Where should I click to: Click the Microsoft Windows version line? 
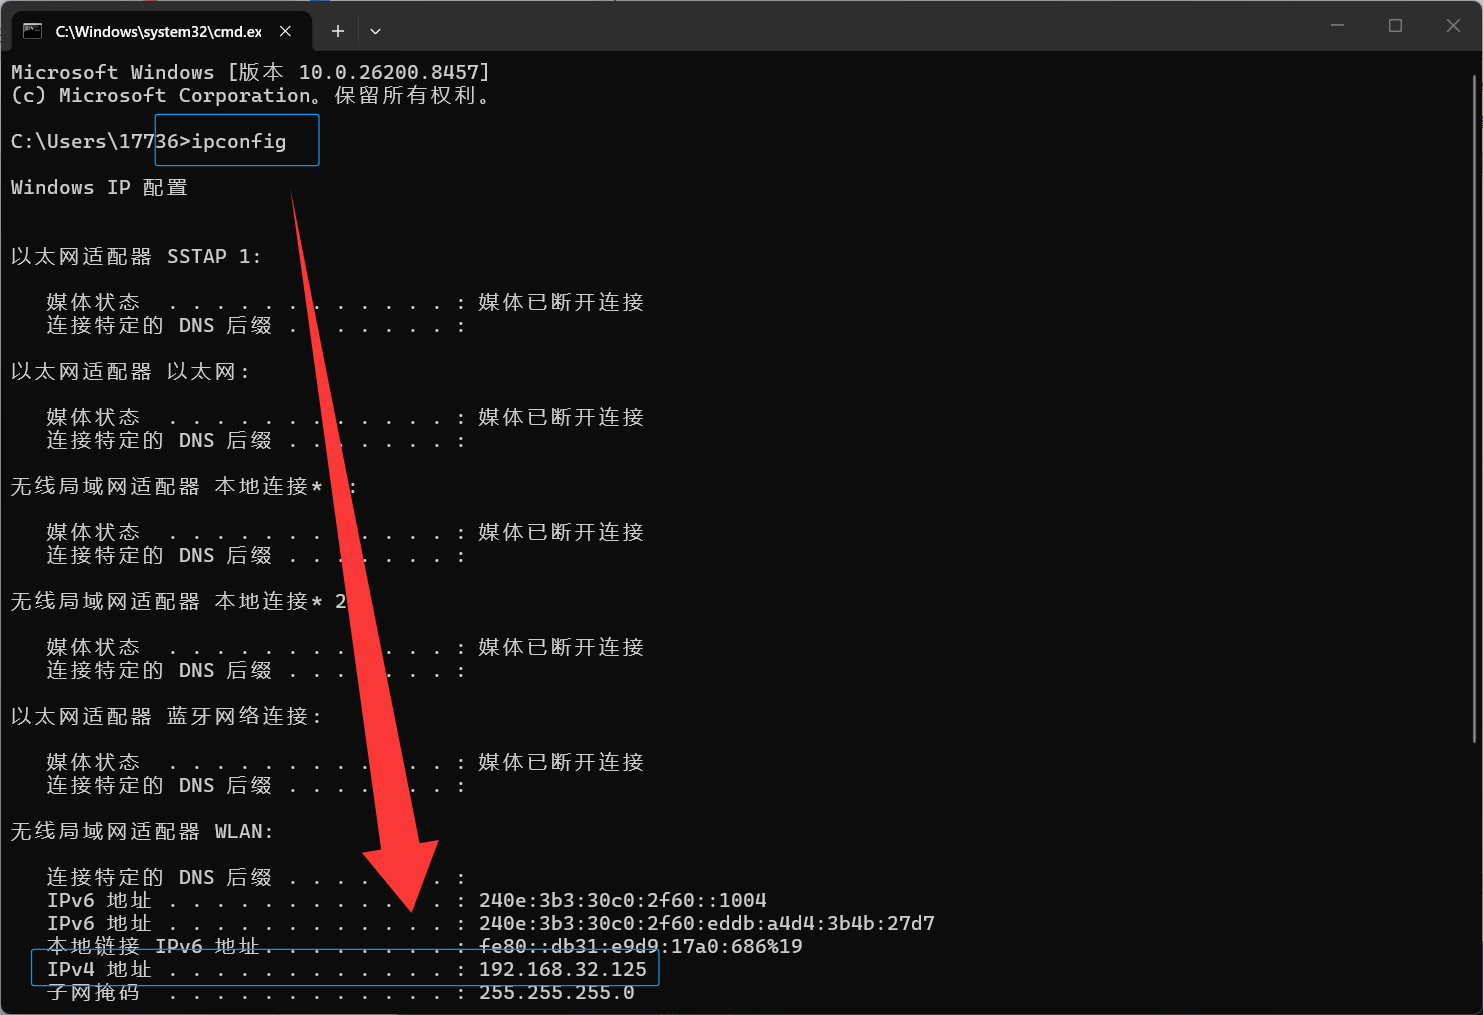point(251,72)
